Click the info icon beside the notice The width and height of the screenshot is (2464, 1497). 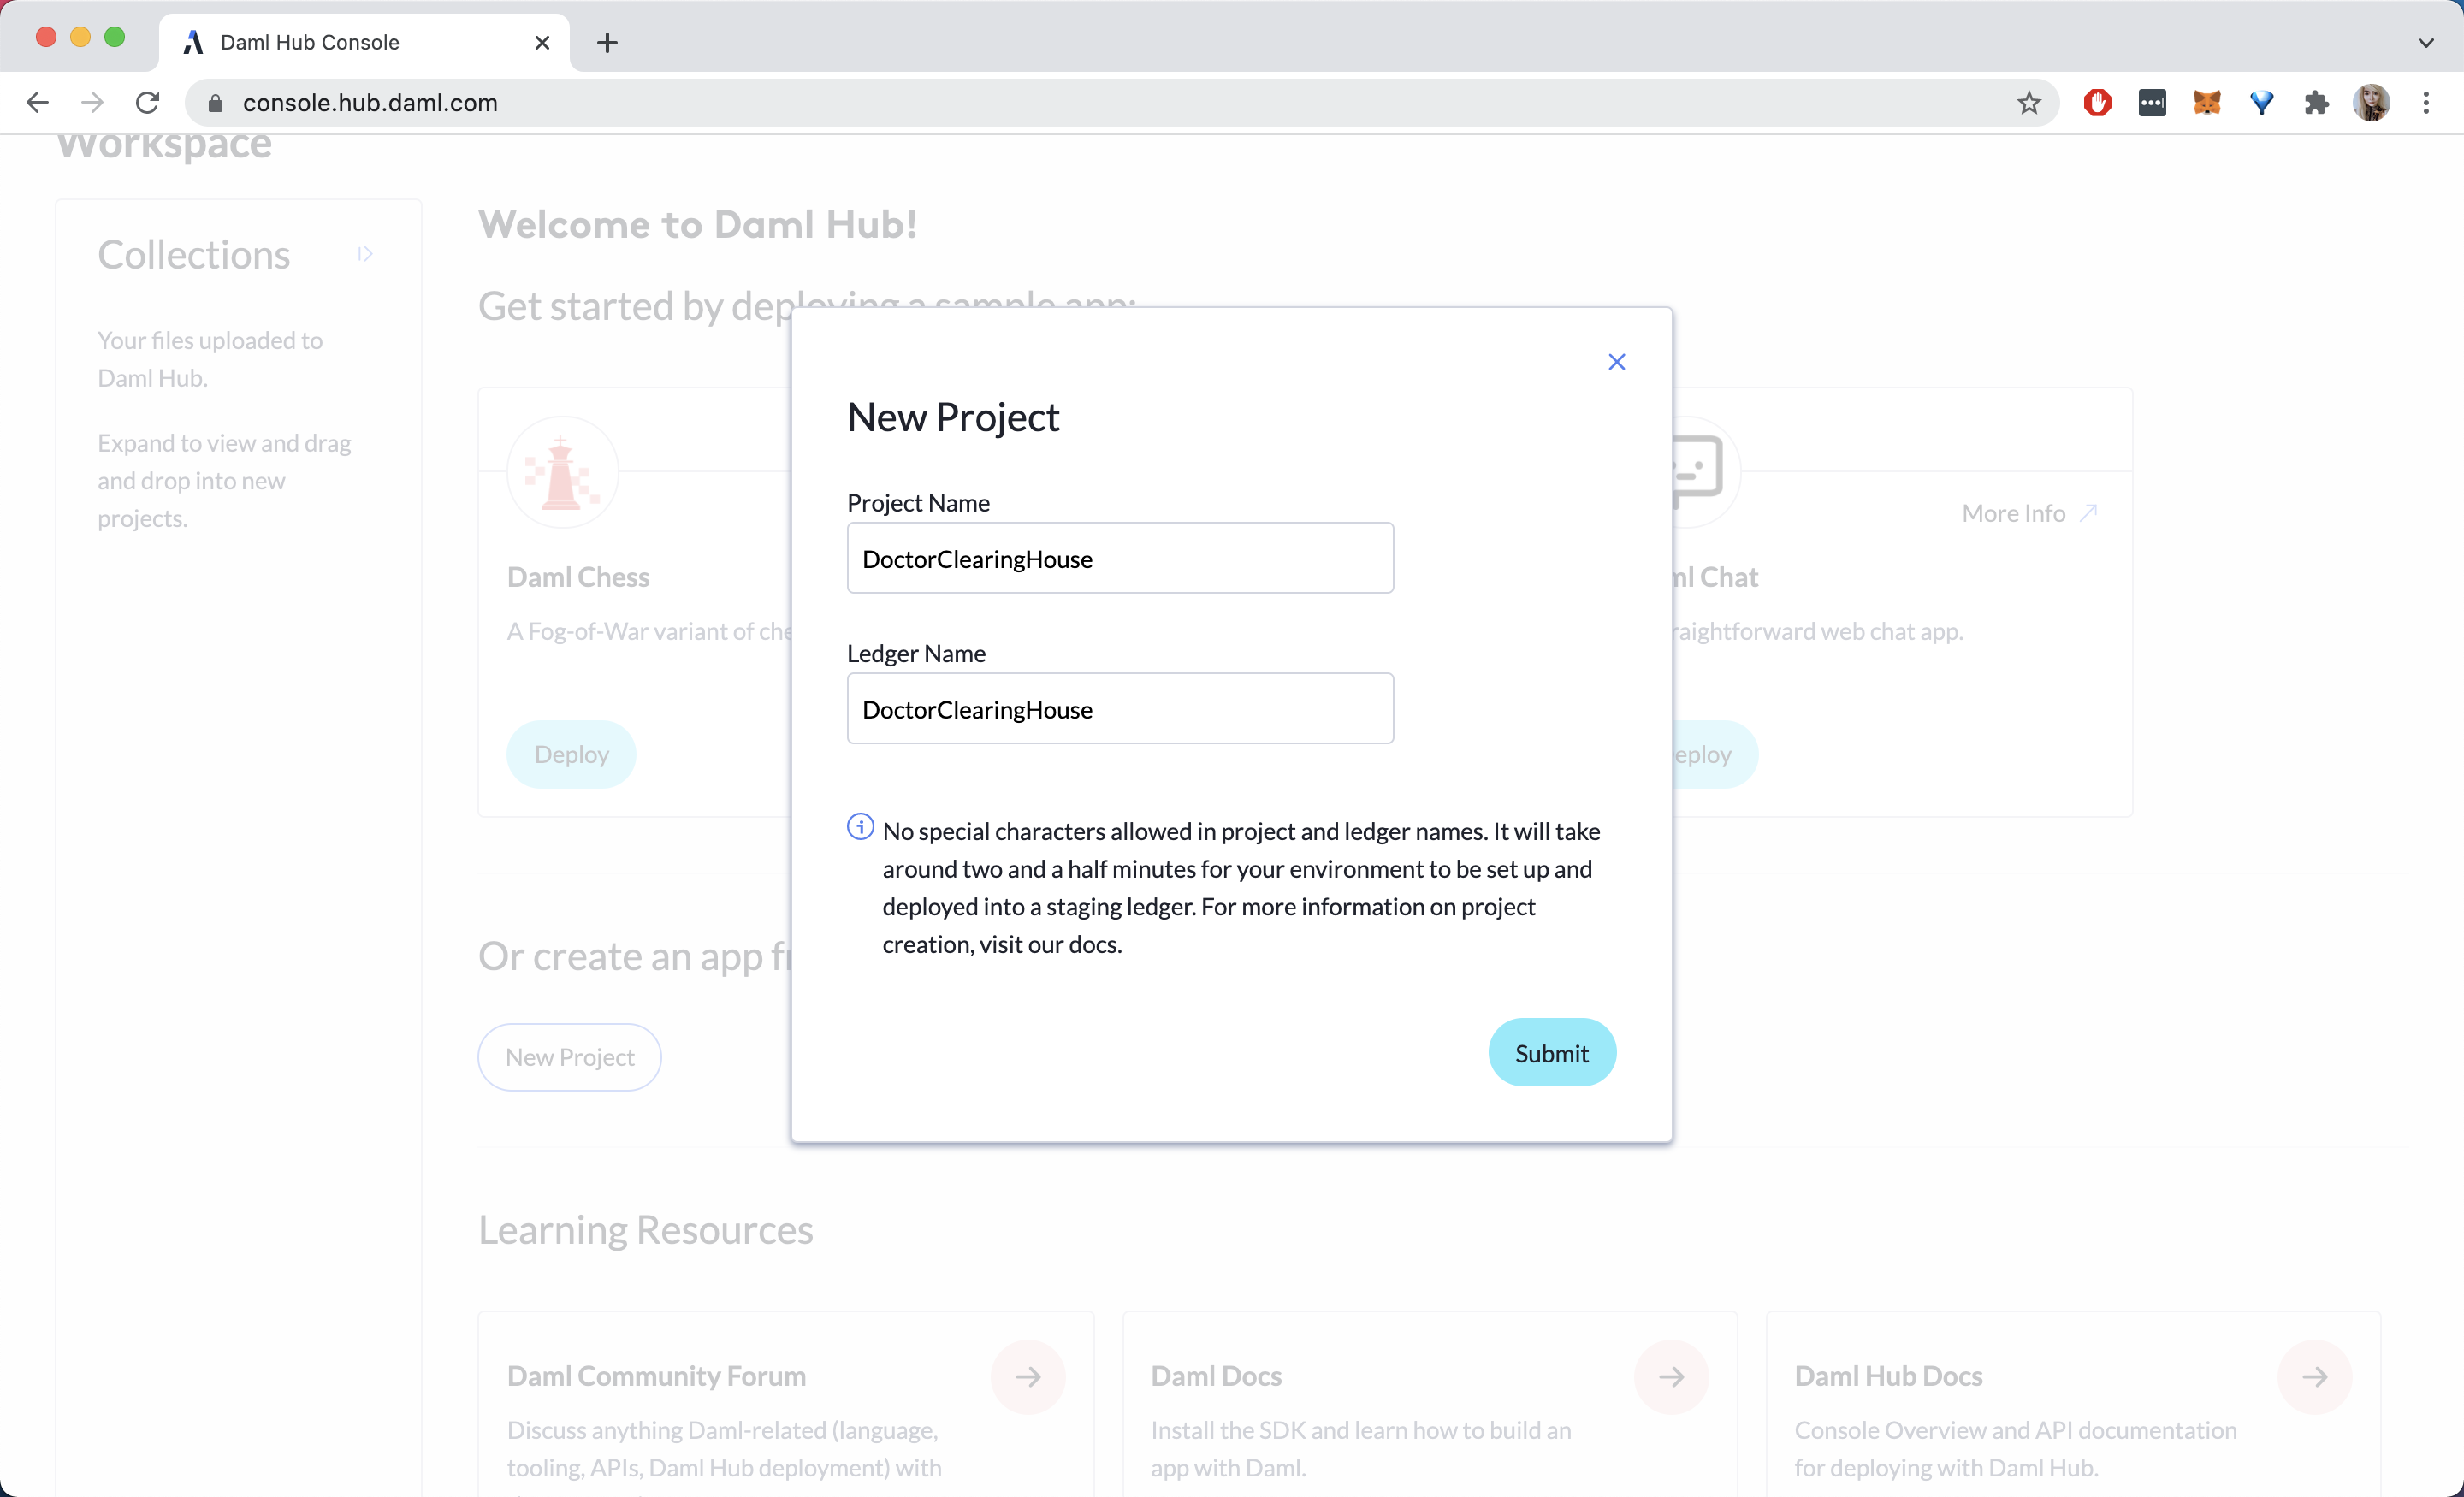pyautogui.click(x=860, y=827)
